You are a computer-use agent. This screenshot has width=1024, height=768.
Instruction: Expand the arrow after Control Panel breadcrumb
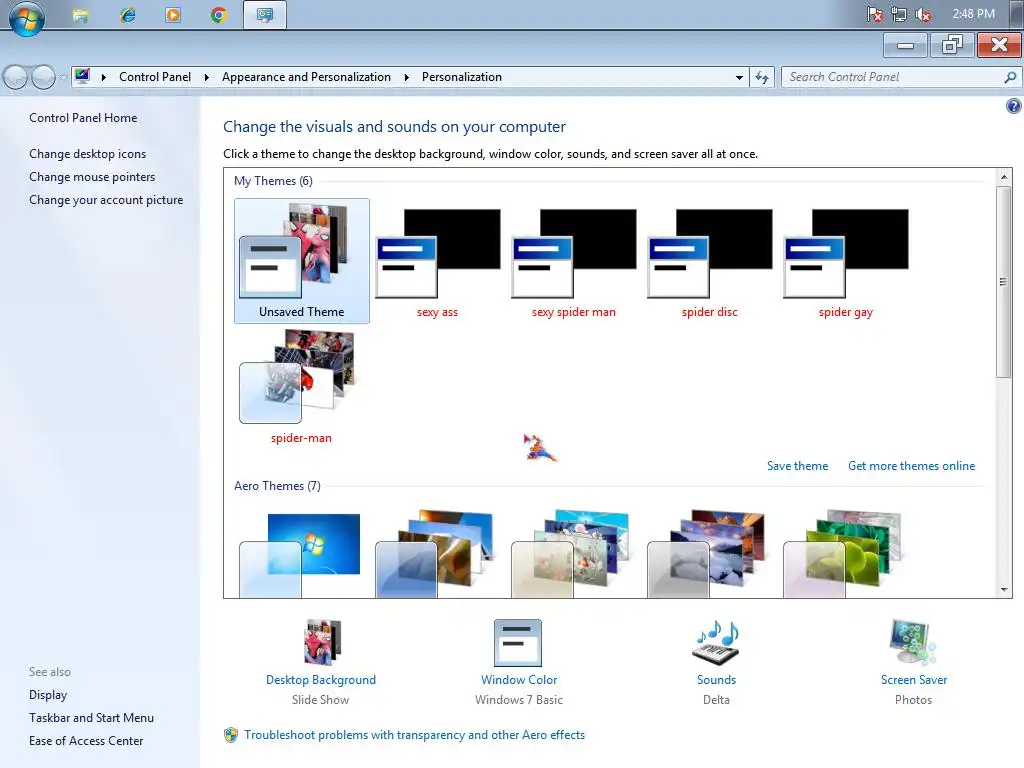click(x=206, y=77)
